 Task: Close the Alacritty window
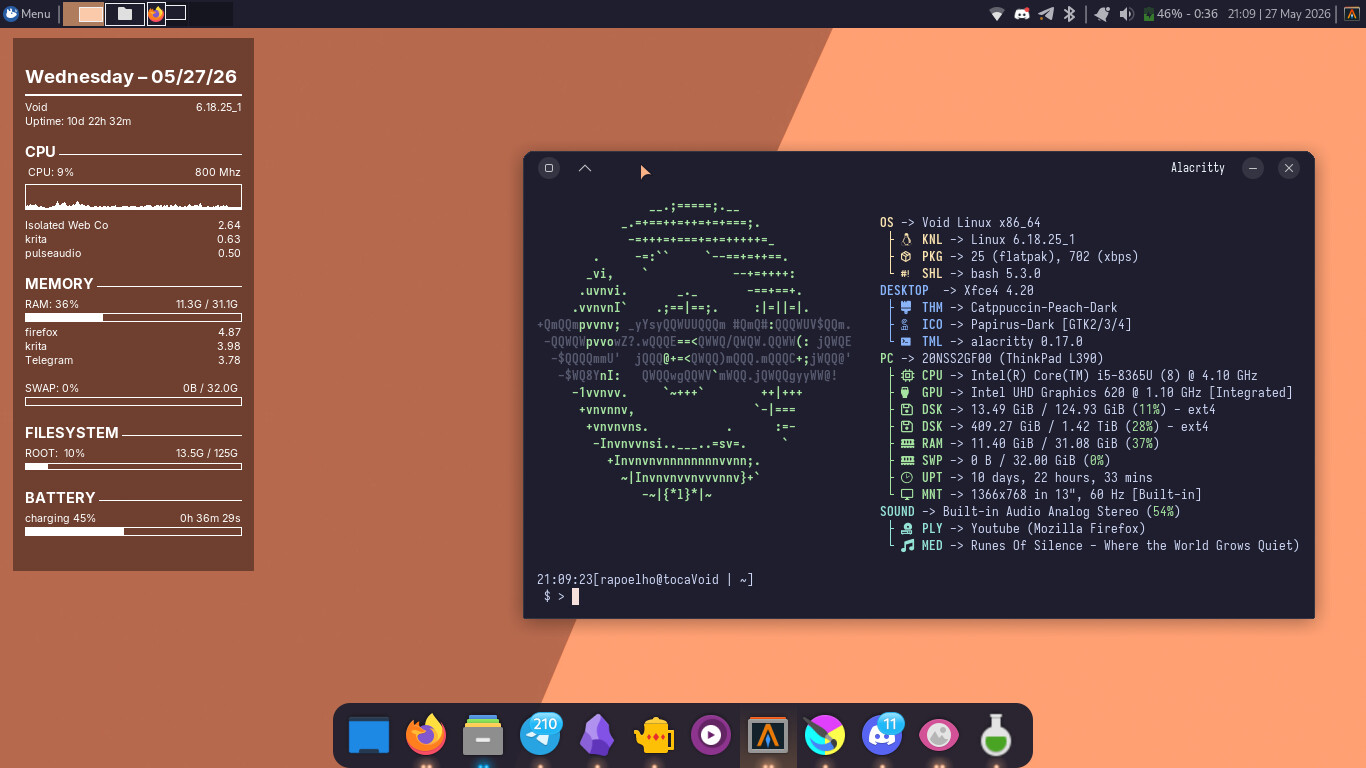[x=1289, y=168]
